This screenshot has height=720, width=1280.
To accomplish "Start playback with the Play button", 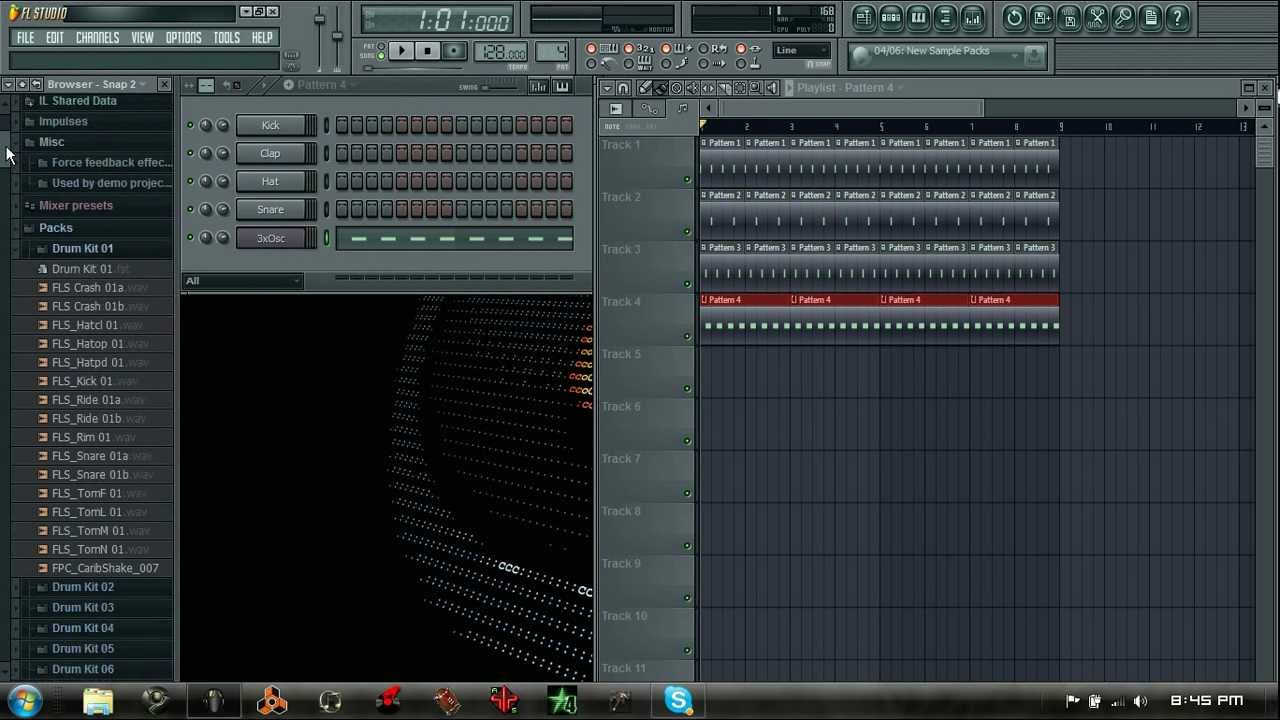I will point(401,51).
